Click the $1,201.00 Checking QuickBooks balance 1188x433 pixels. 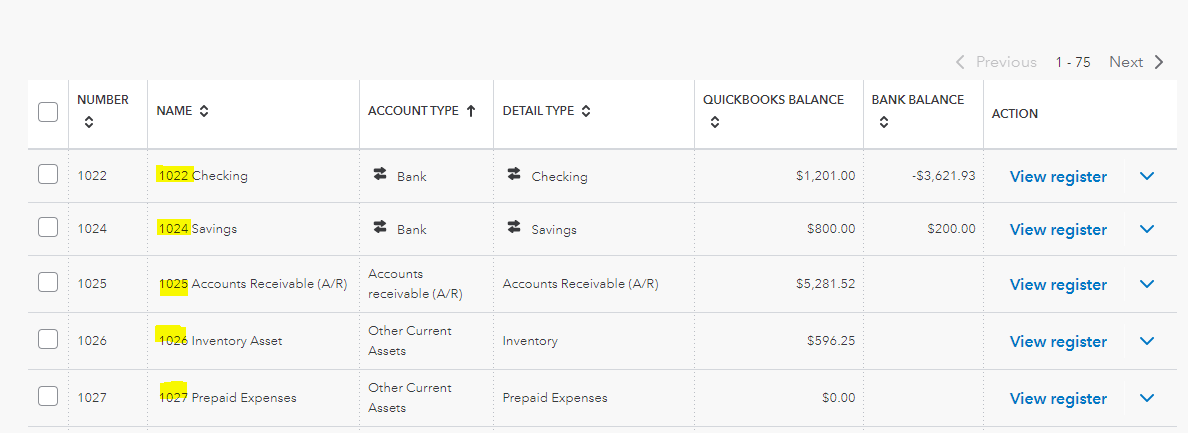coord(825,176)
